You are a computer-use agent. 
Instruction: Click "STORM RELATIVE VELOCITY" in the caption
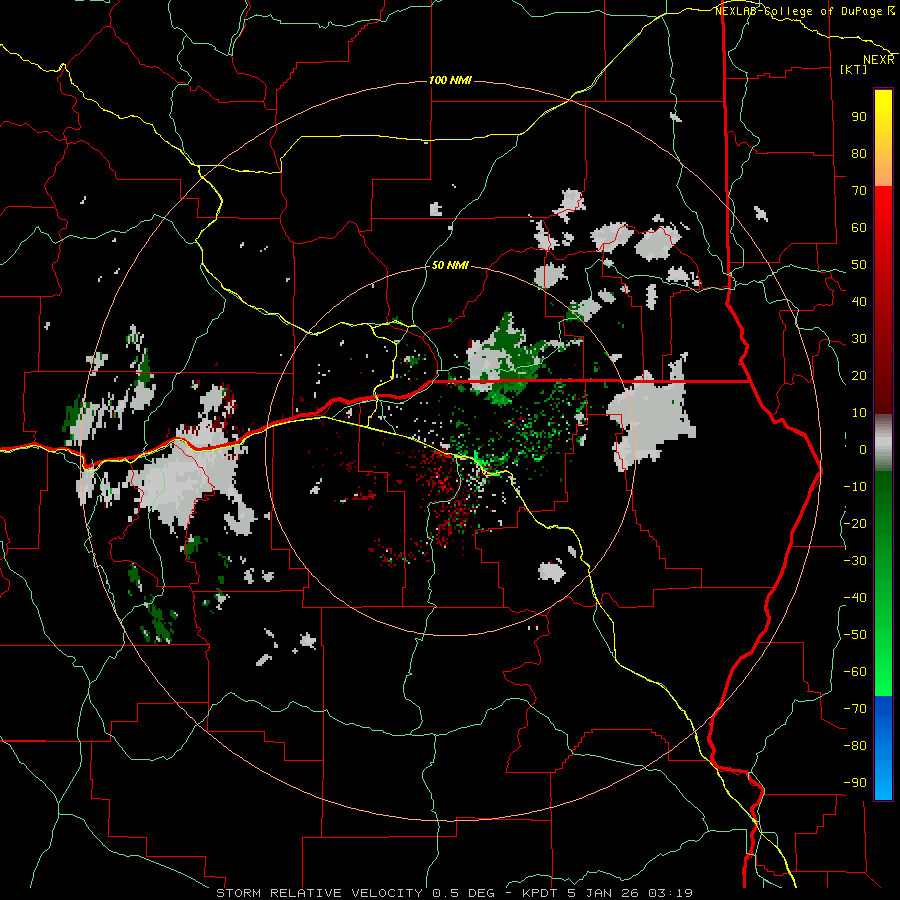319,893
